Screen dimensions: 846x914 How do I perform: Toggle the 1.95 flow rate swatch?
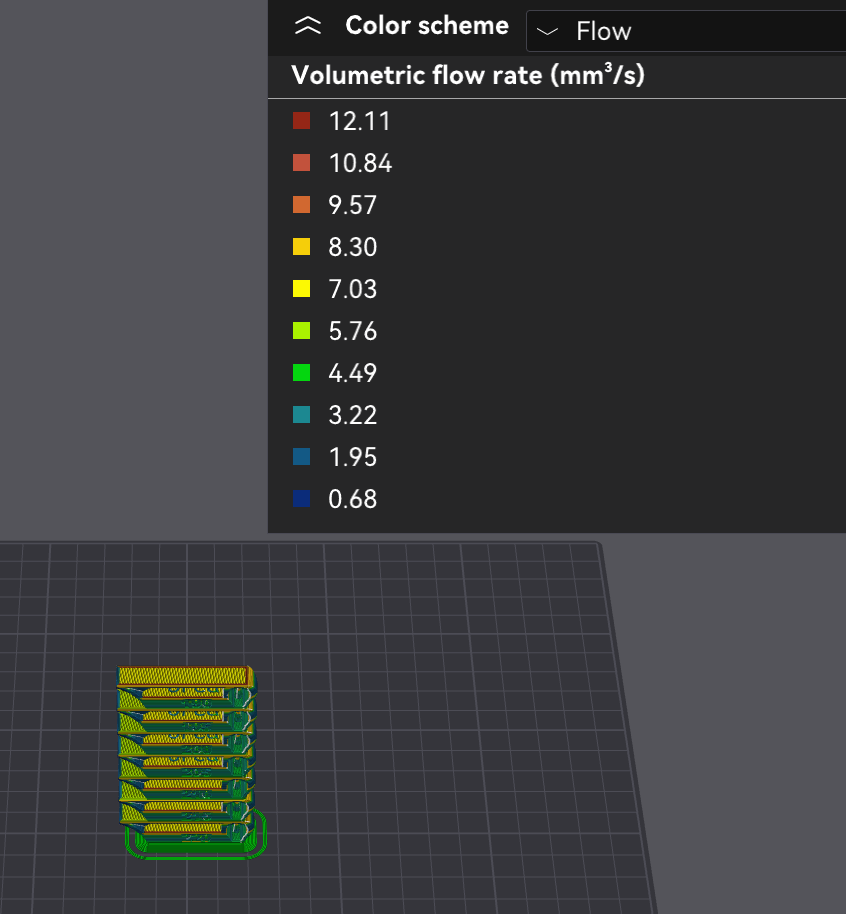pyautogui.click(x=301, y=457)
